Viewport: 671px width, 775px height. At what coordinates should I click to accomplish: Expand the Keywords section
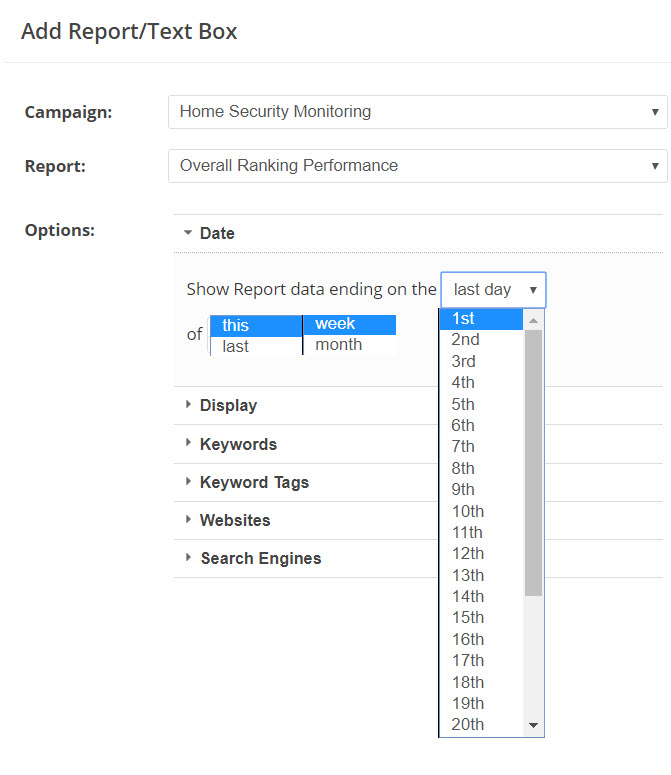click(238, 444)
